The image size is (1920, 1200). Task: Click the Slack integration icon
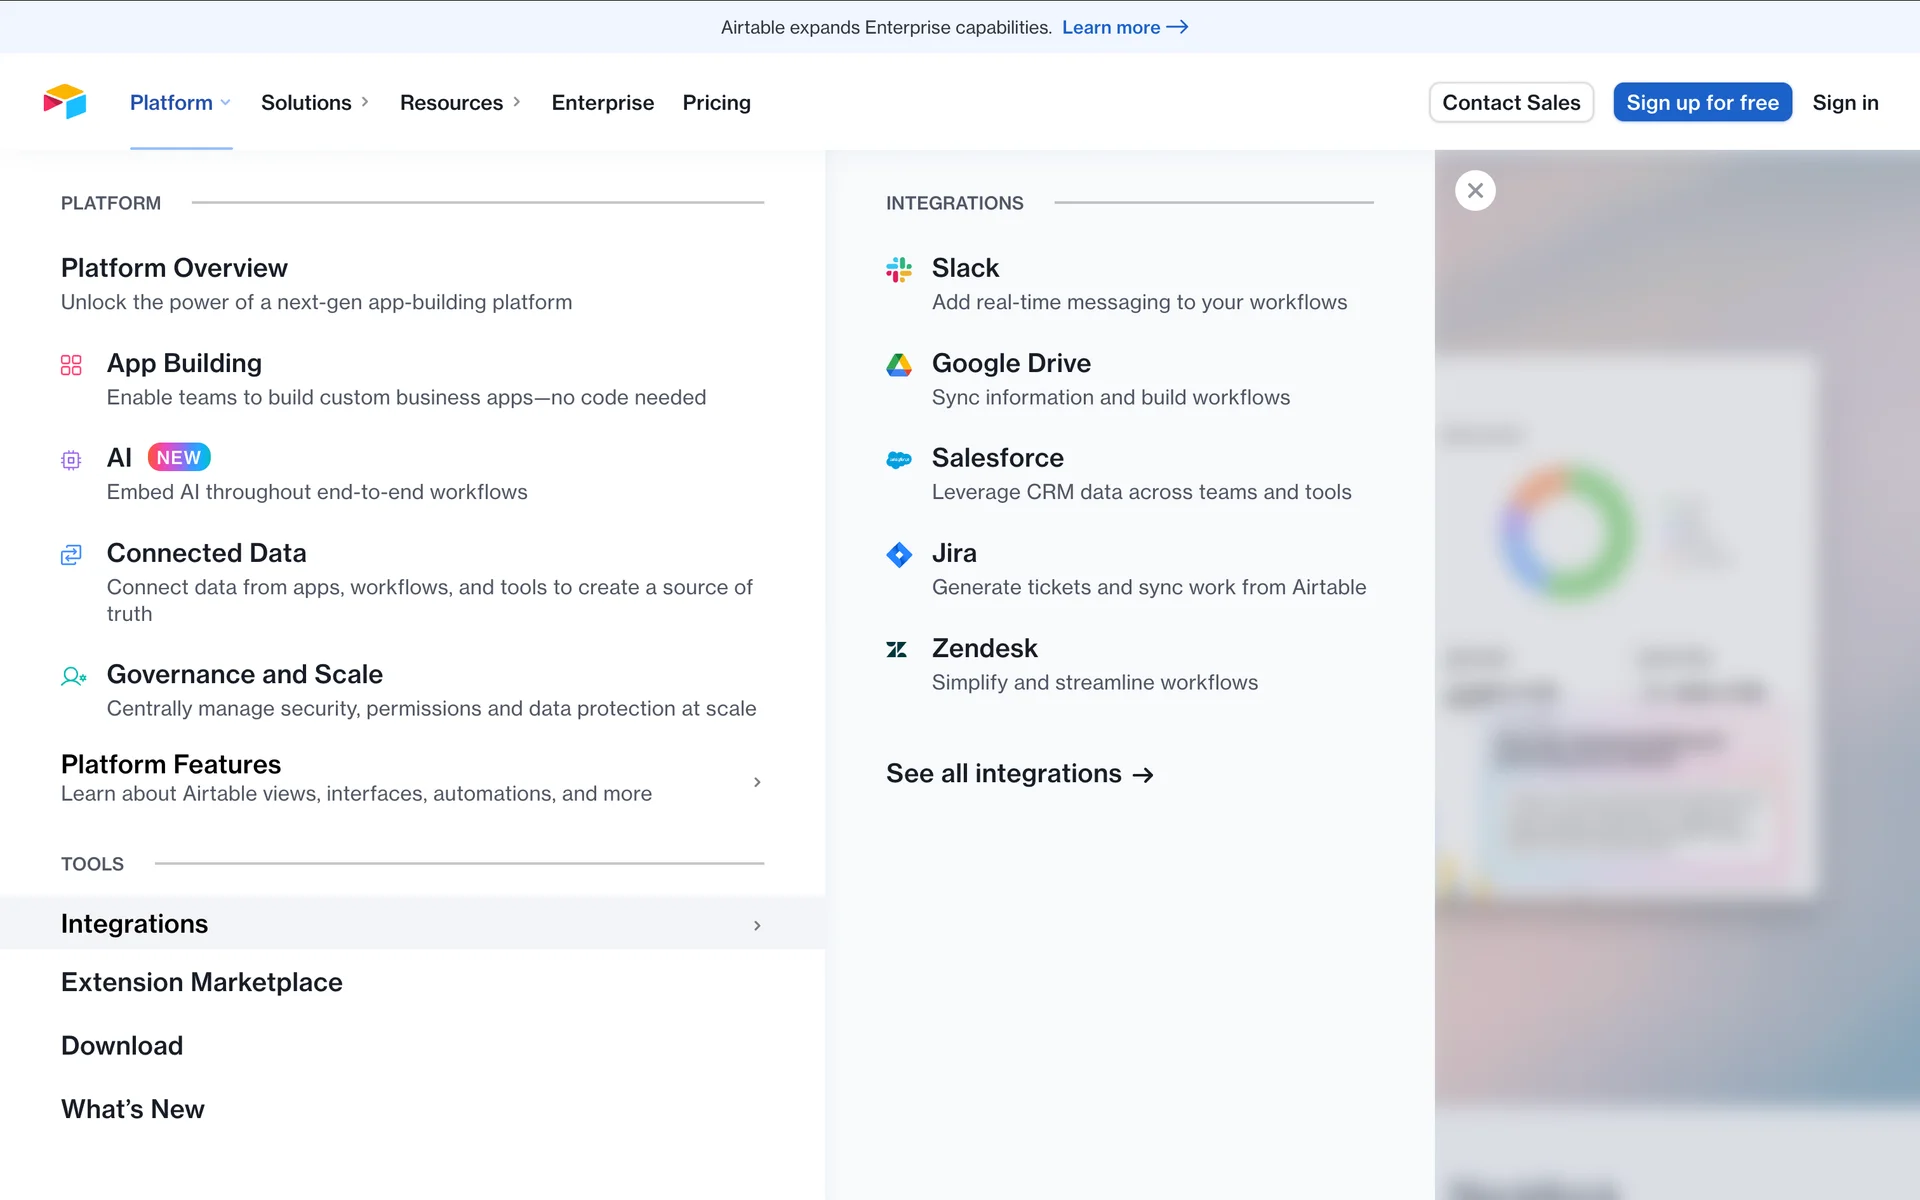pyautogui.click(x=898, y=269)
